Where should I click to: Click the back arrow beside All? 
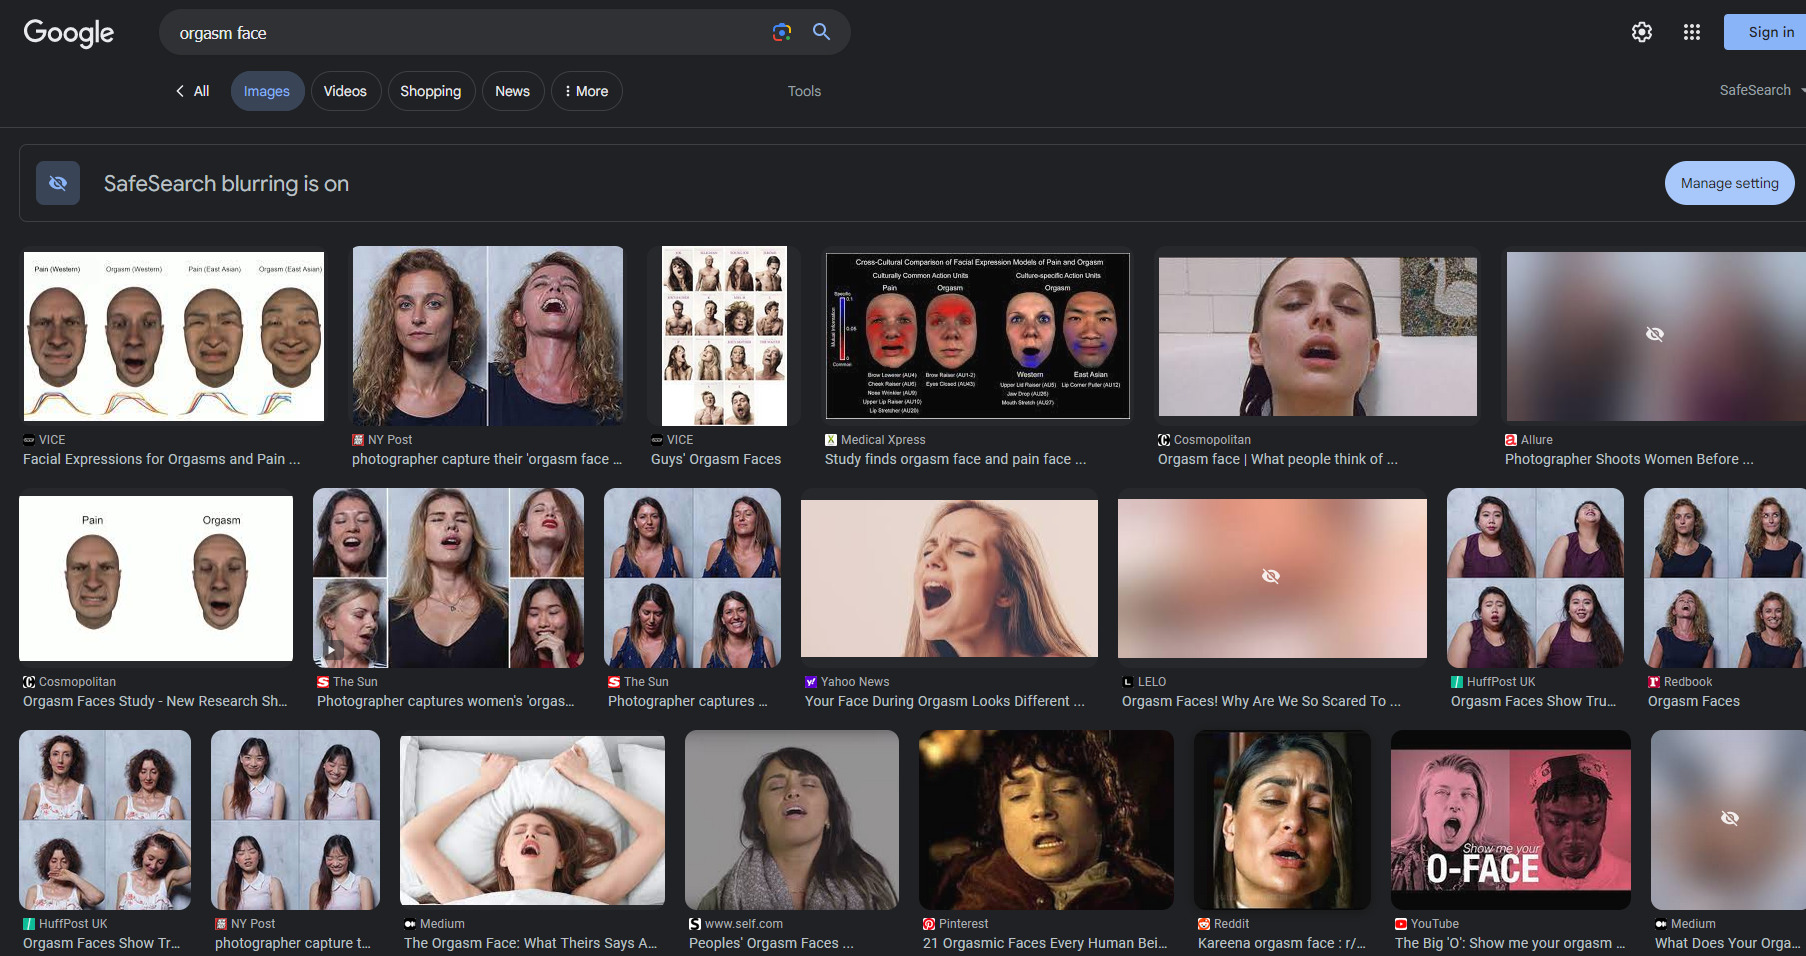click(x=180, y=91)
